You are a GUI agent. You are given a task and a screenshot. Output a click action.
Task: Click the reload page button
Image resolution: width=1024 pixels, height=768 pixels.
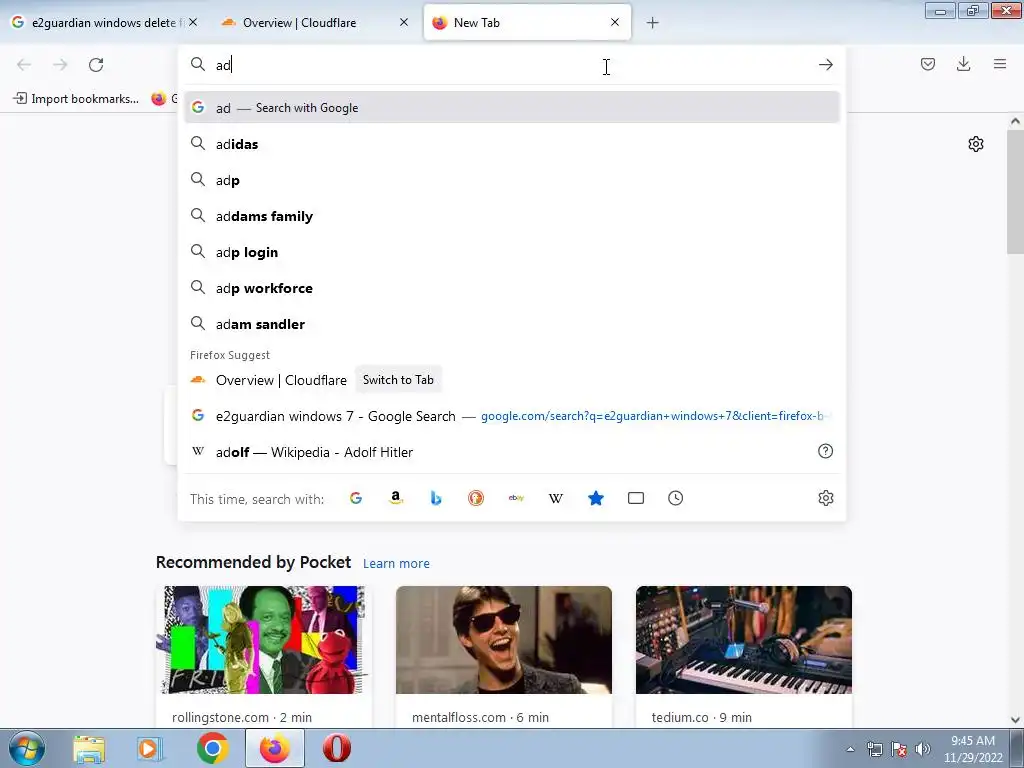(x=96, y=65)
